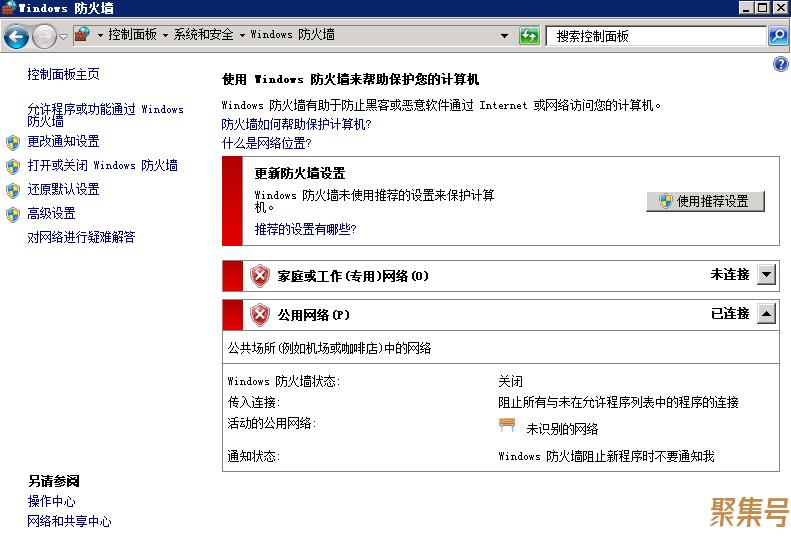Click the forward navigation arrow button
791x542 pixels.
pos(44,37)
